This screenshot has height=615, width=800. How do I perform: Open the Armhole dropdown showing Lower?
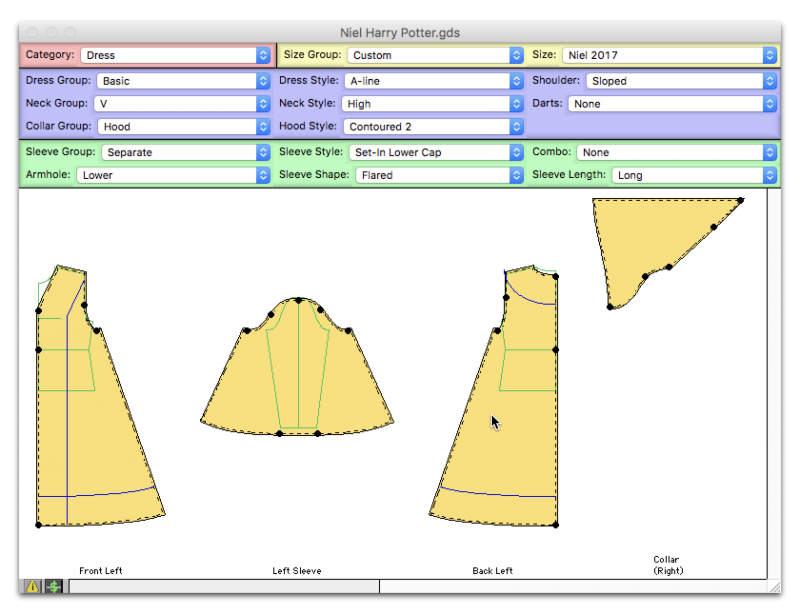[173, 175]
